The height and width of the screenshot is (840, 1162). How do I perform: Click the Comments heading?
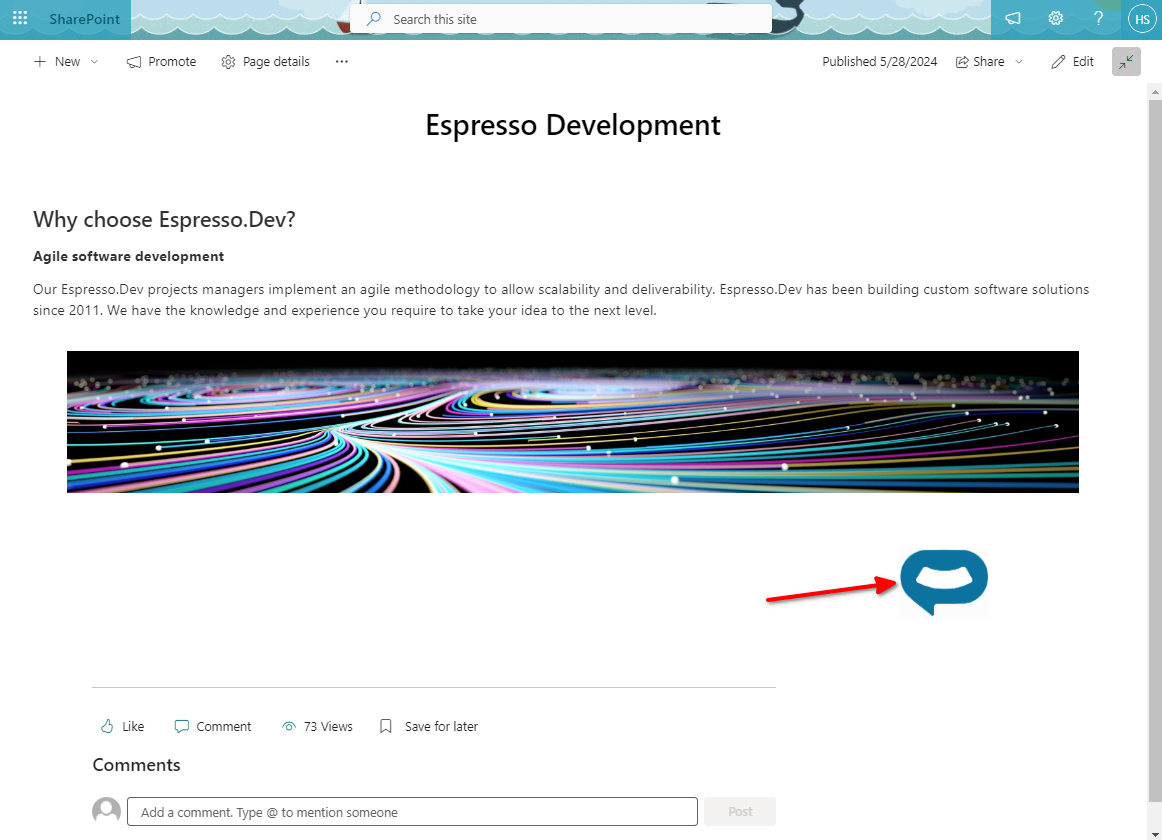(x=136, y=765)
